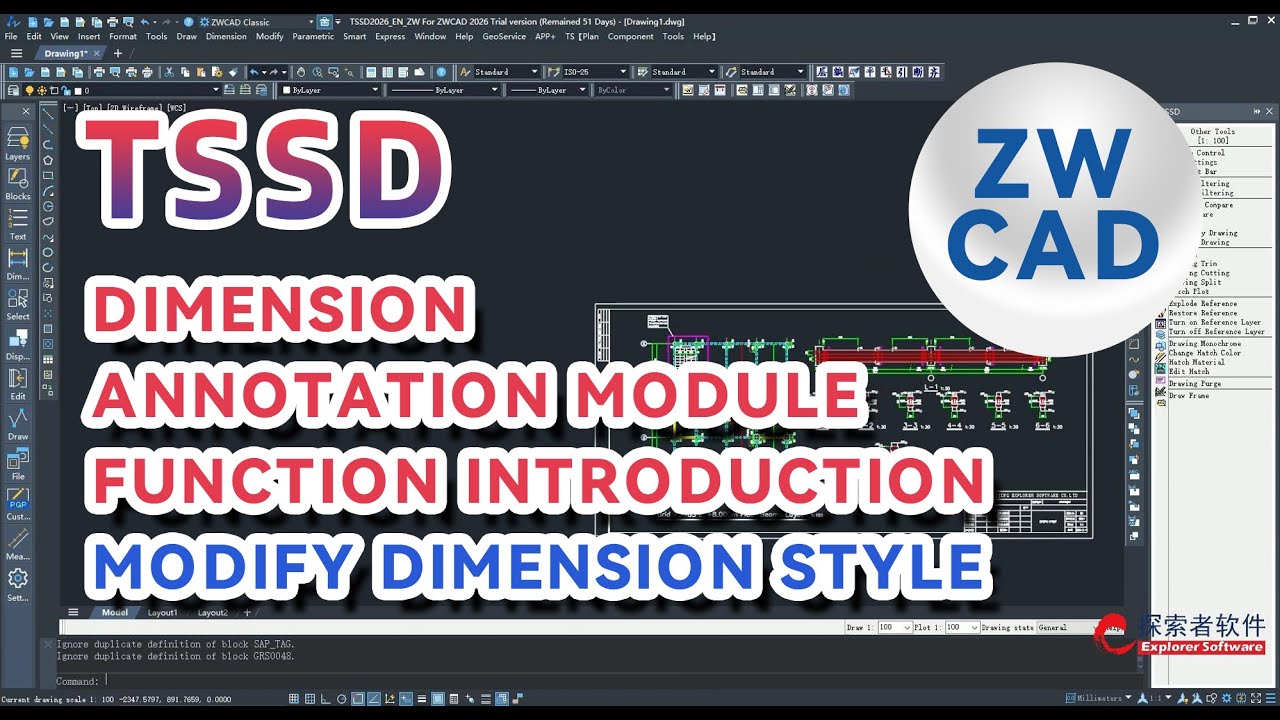This screenshot has width=1280, height=720.
Task: Click Edit Hatch in TSSD panel
Action: (1189, 372)
